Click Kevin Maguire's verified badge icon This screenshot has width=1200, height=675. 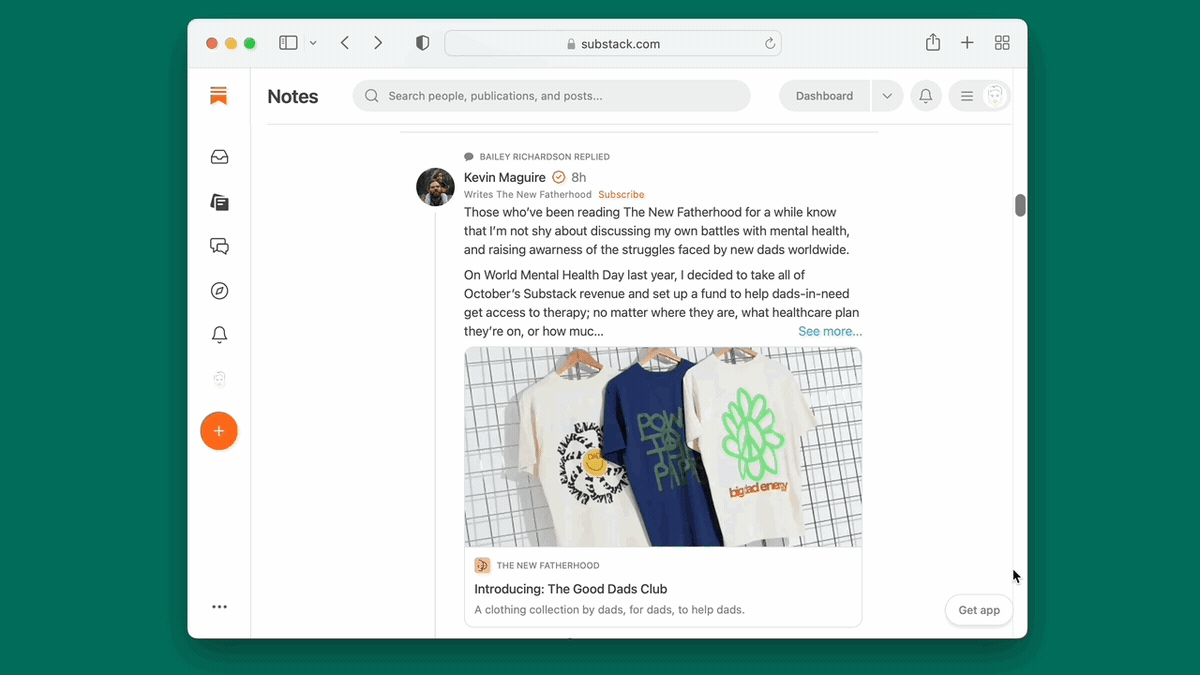(559, 177)
